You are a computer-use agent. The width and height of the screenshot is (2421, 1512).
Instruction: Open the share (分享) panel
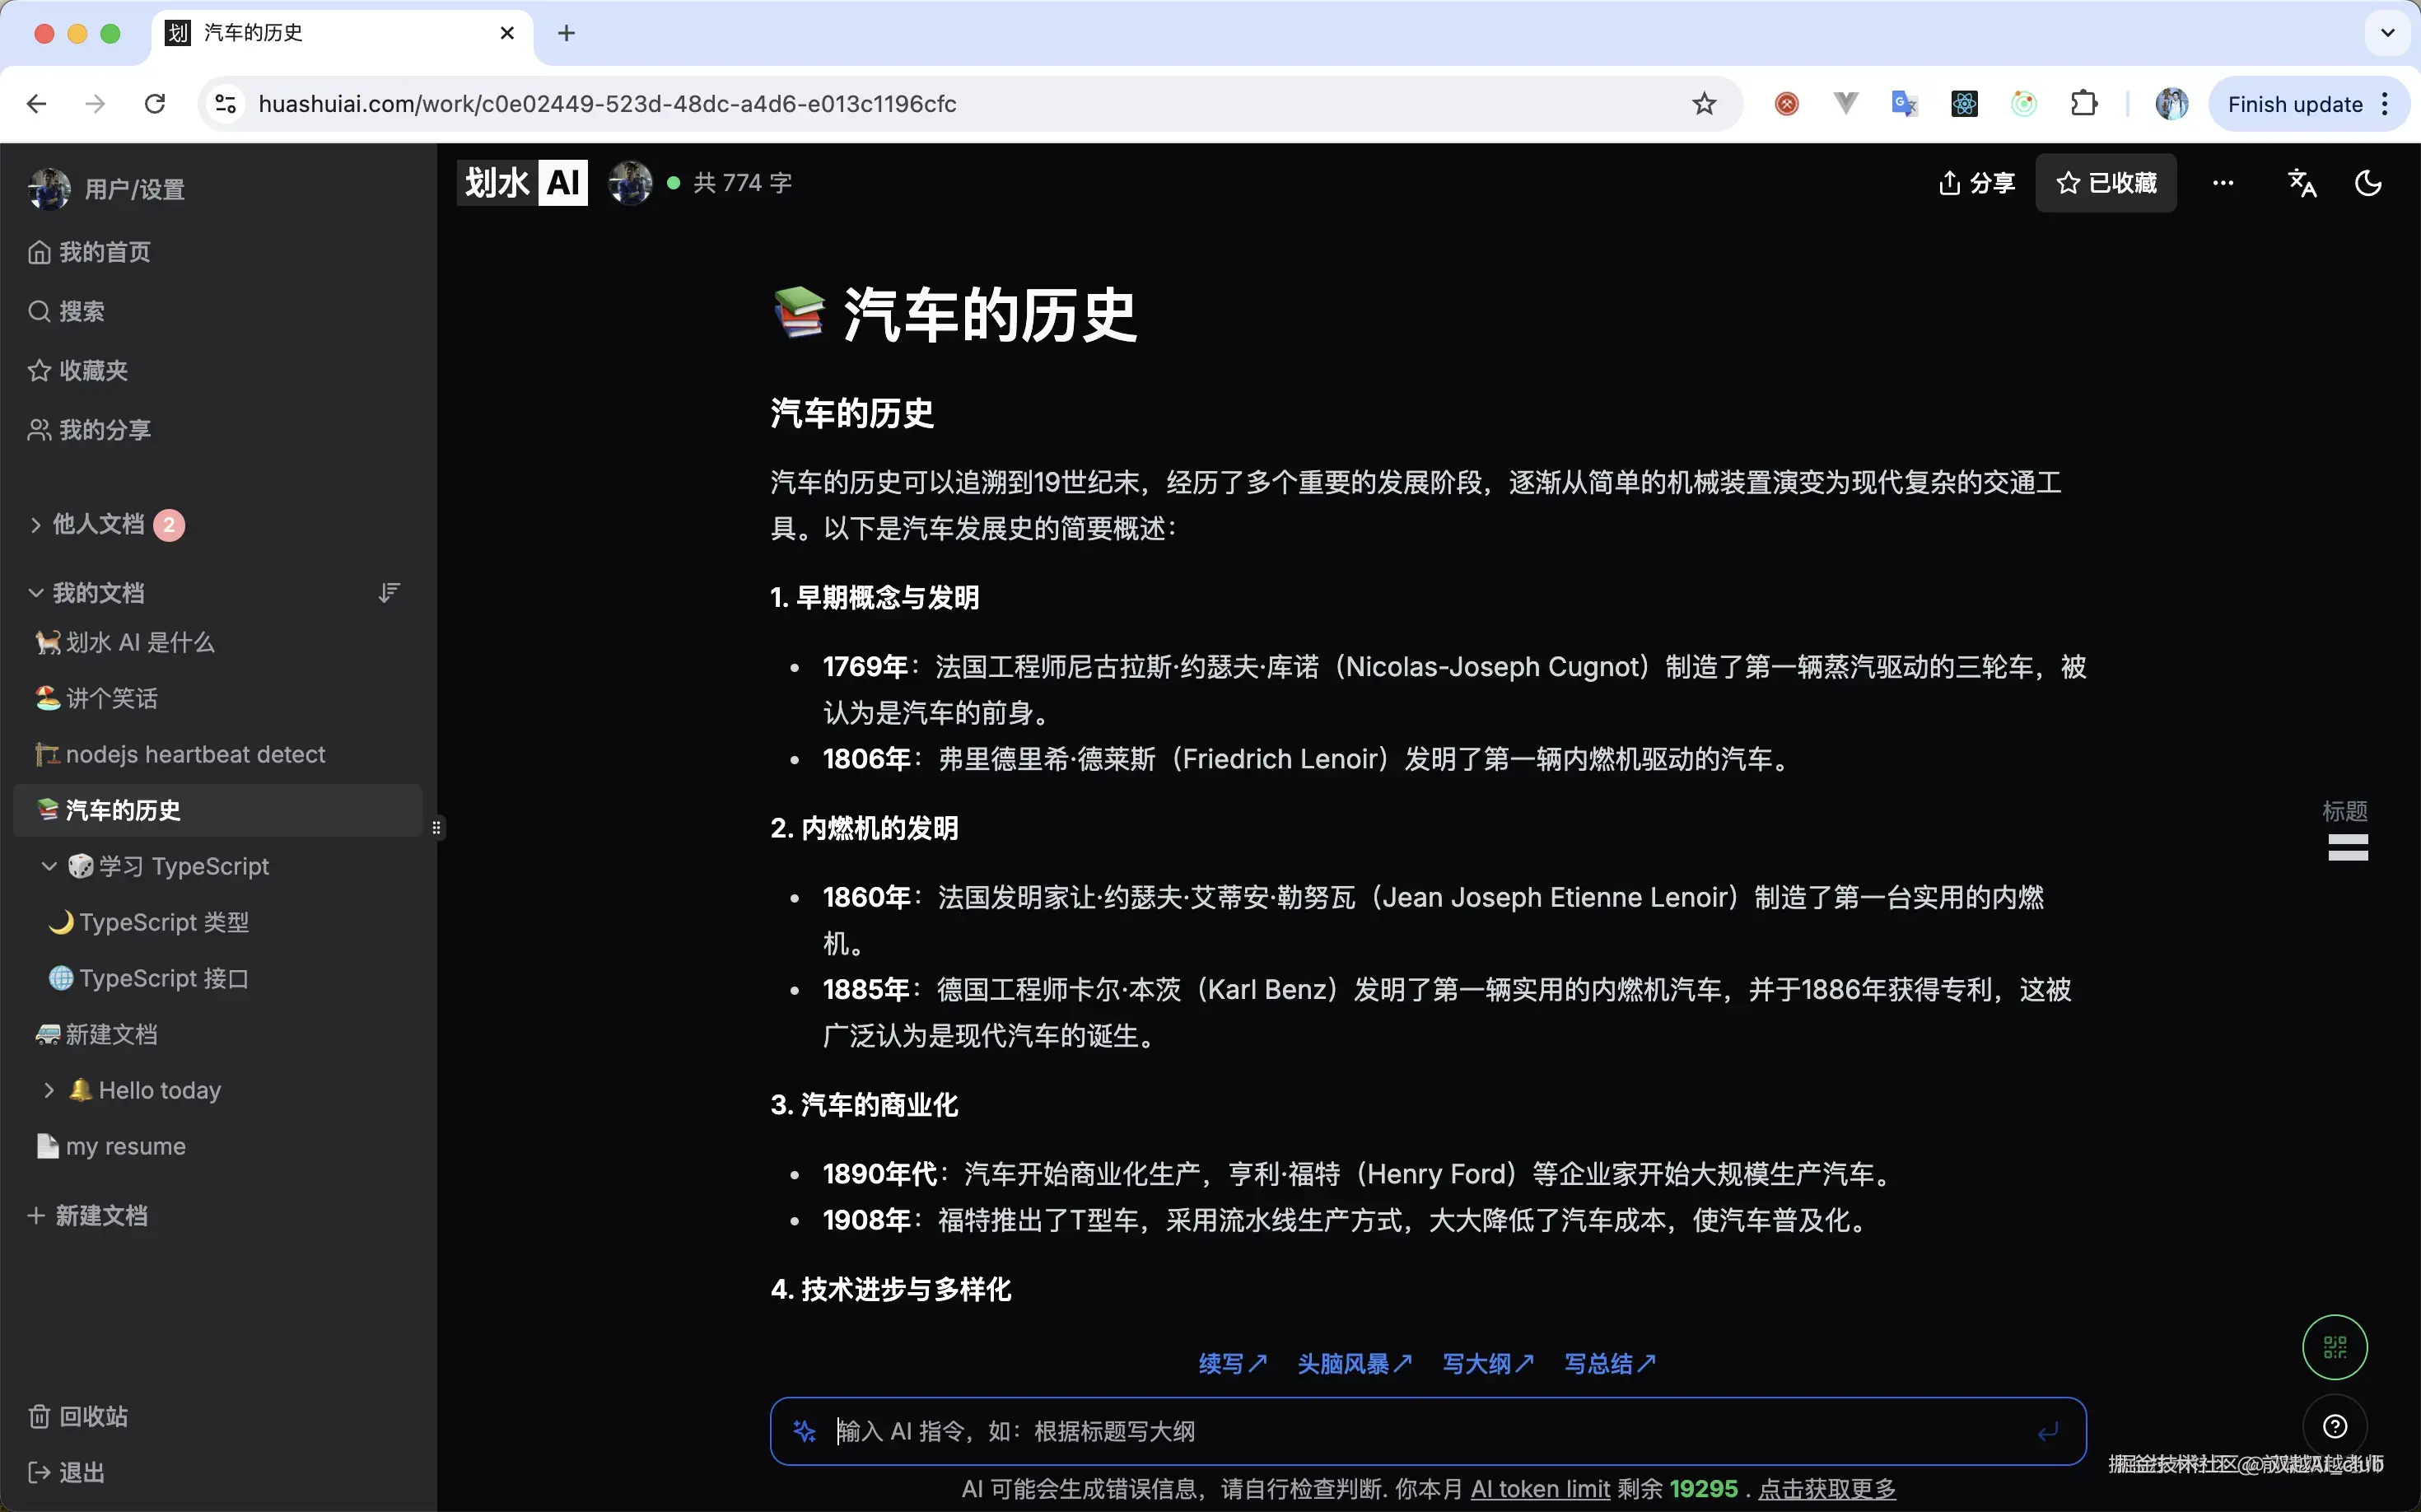[1976, 182]
